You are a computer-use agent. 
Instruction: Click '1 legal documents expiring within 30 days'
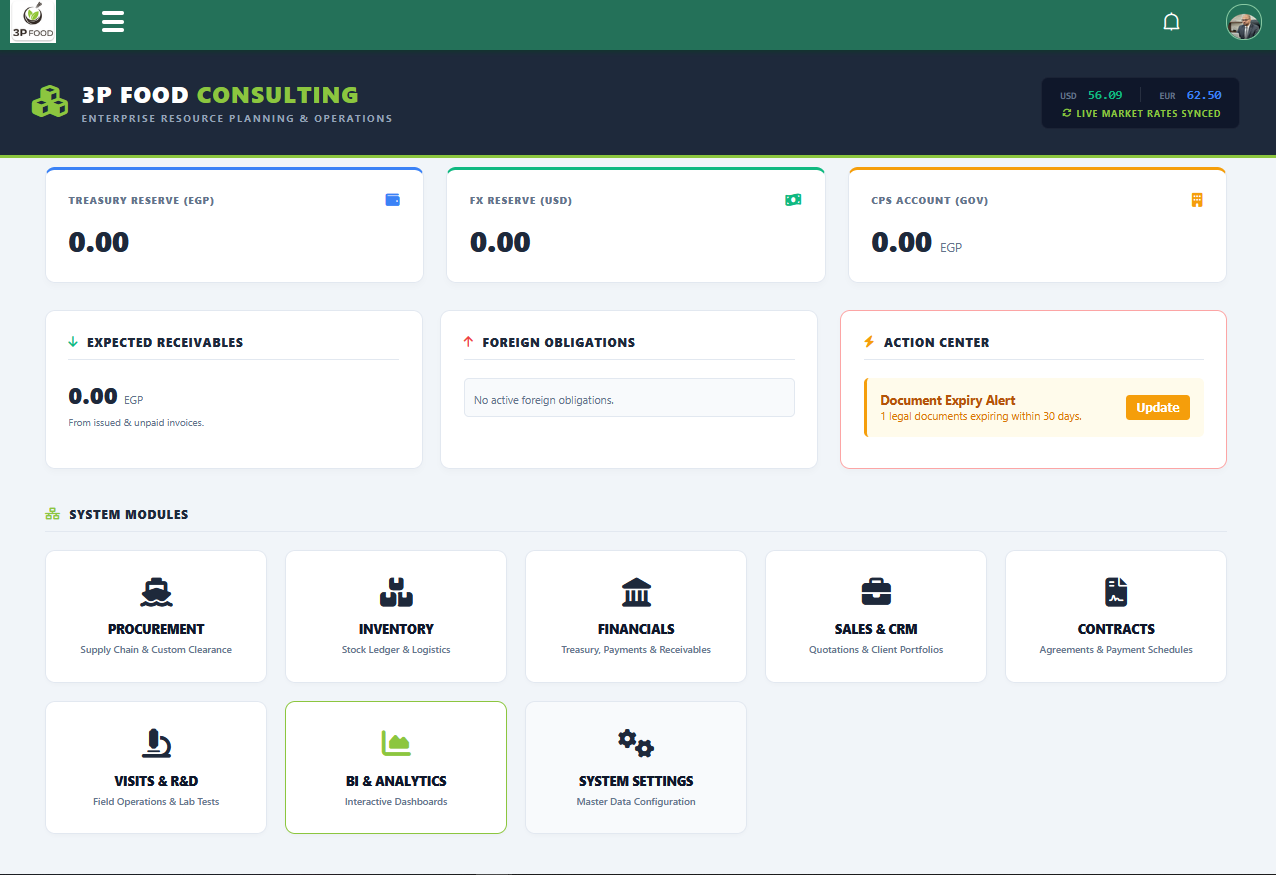(x=981, y=416)
